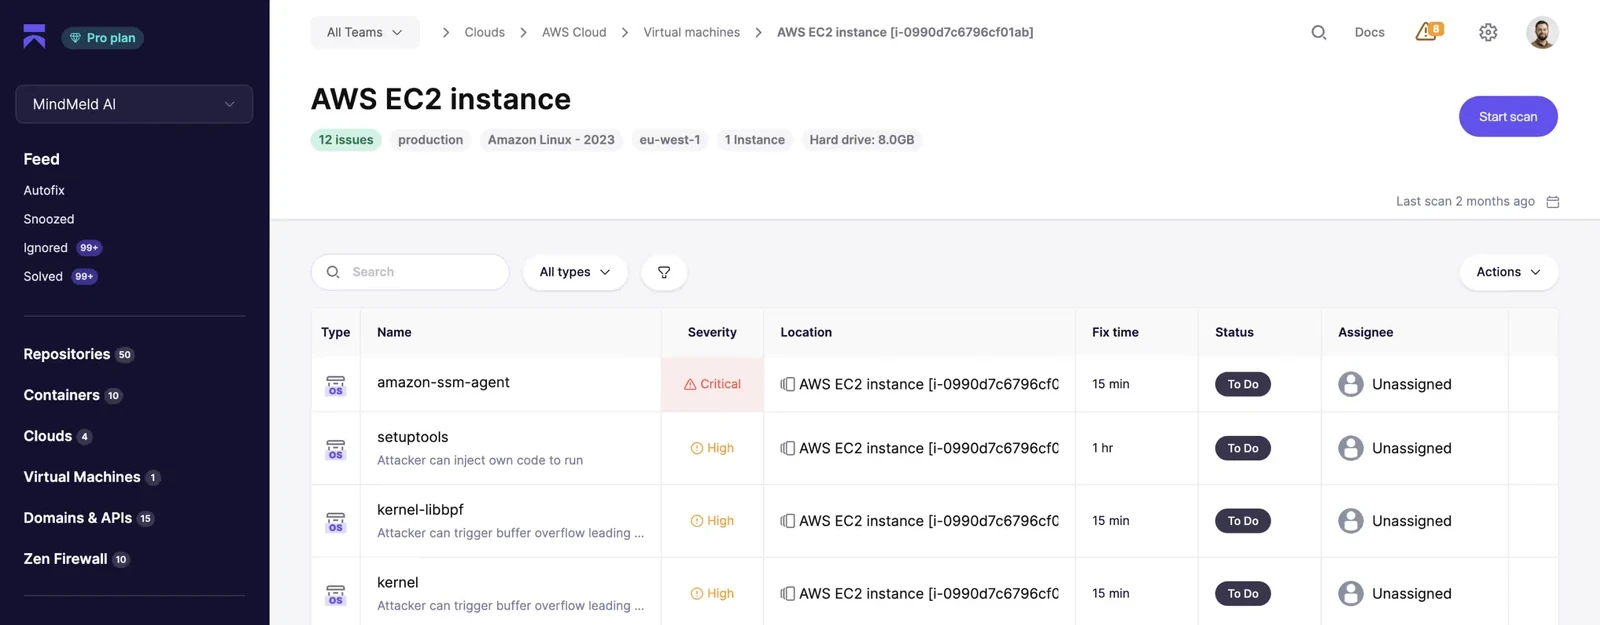
Task: Click the Critical severity badge
Action: click(x=712, y=384)
